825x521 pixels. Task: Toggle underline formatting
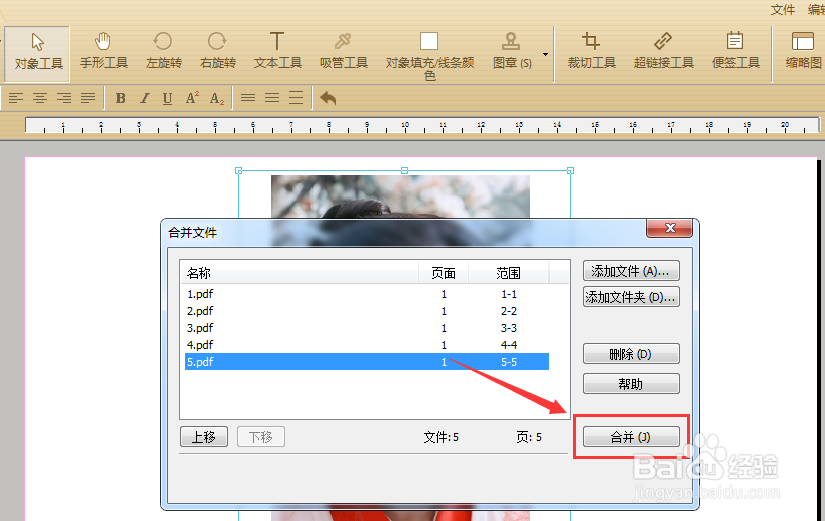167,98
